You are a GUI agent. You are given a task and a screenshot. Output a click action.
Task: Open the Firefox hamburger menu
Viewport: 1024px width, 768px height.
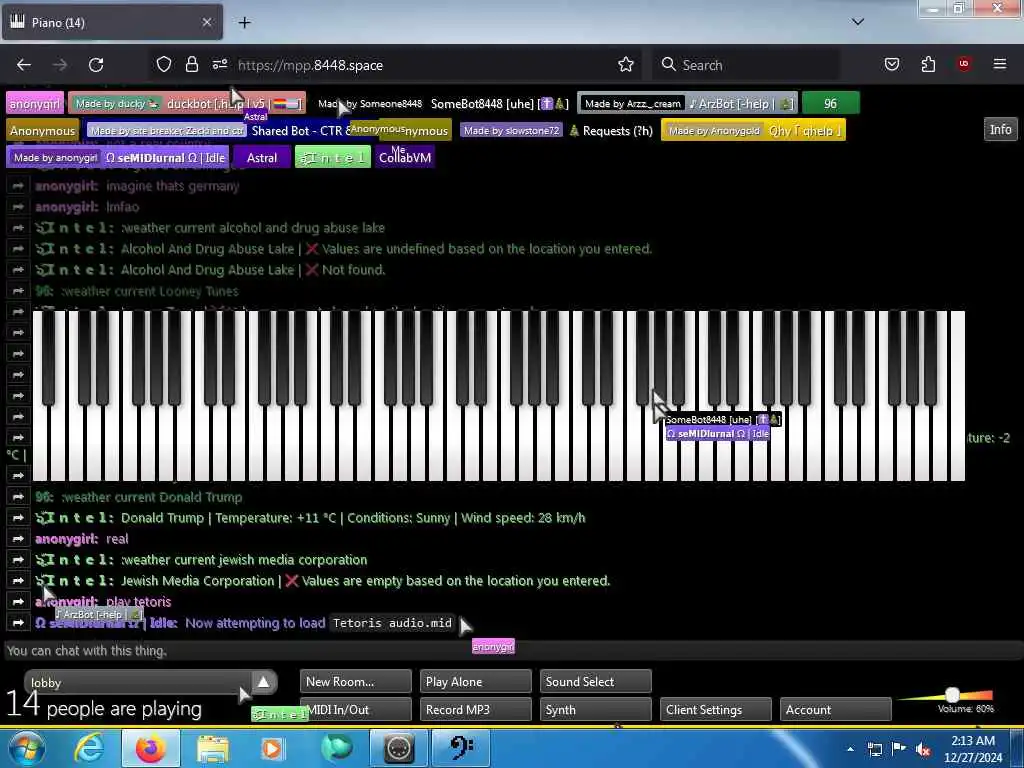tap(1000, 64)
